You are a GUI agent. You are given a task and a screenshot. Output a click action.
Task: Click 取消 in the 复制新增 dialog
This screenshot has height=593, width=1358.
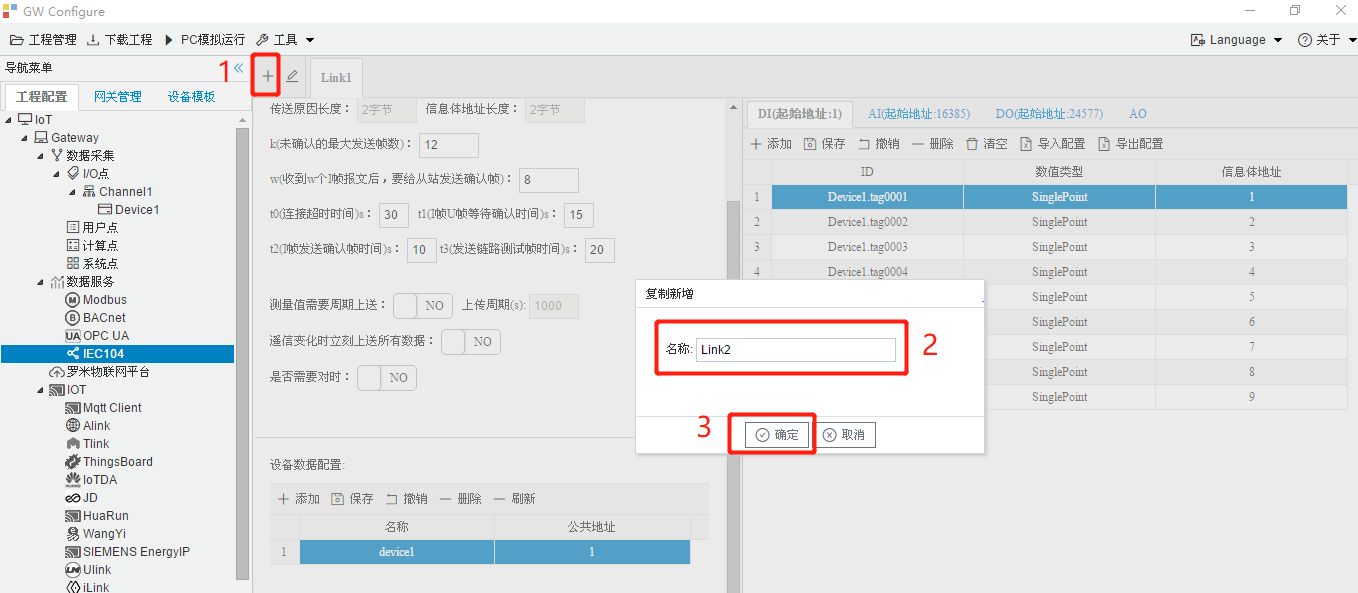click(844, 435)
